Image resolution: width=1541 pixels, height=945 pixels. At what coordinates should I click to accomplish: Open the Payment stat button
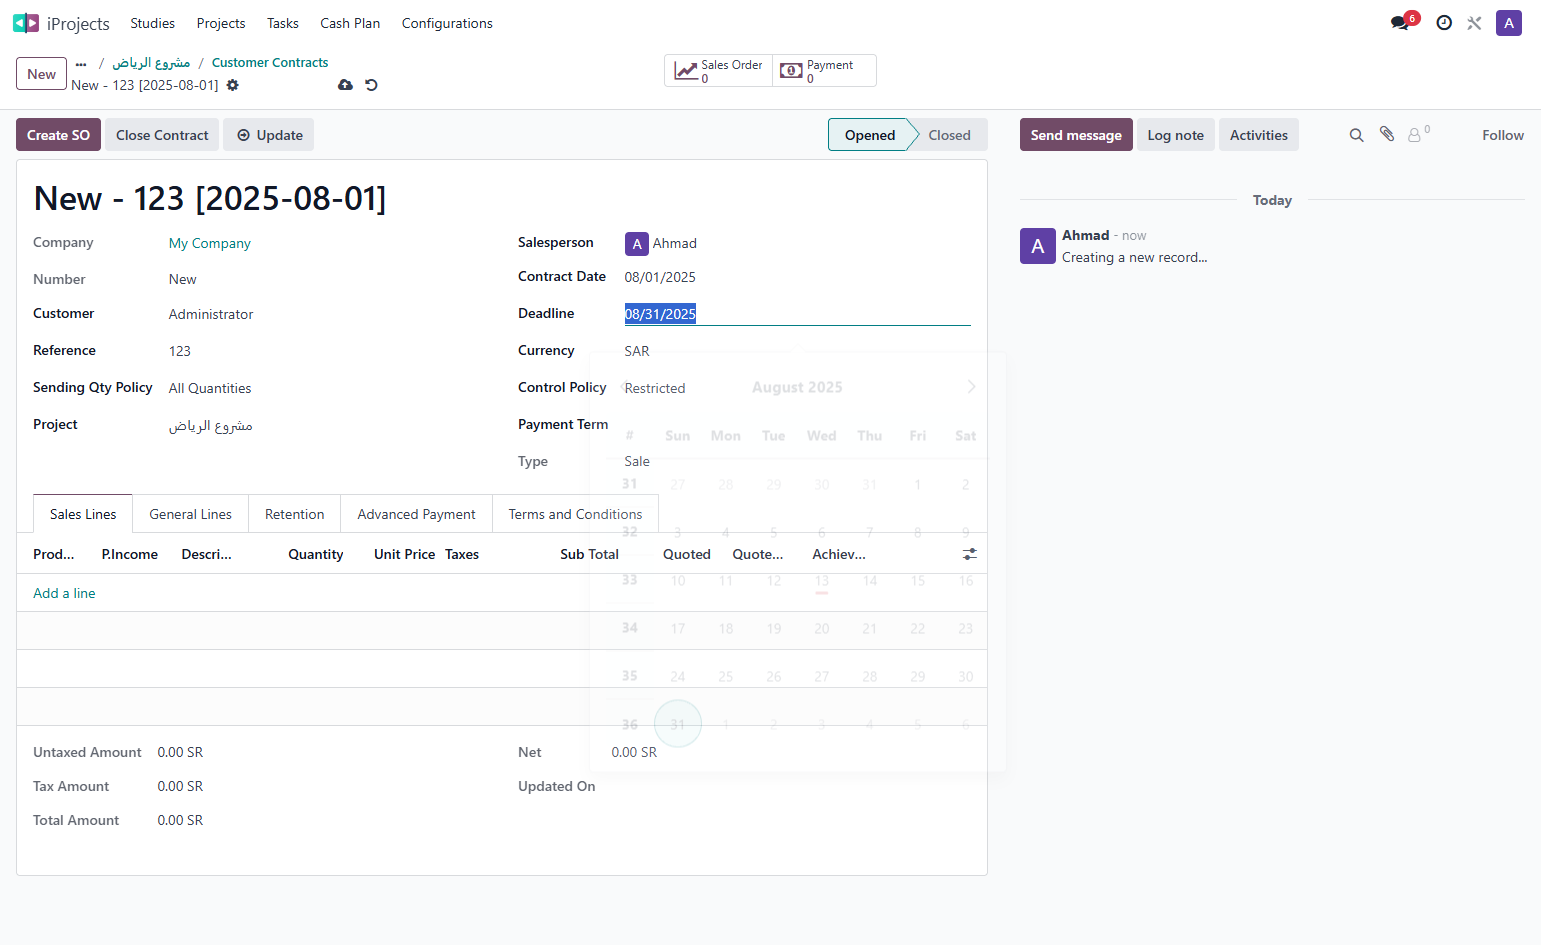824,71
